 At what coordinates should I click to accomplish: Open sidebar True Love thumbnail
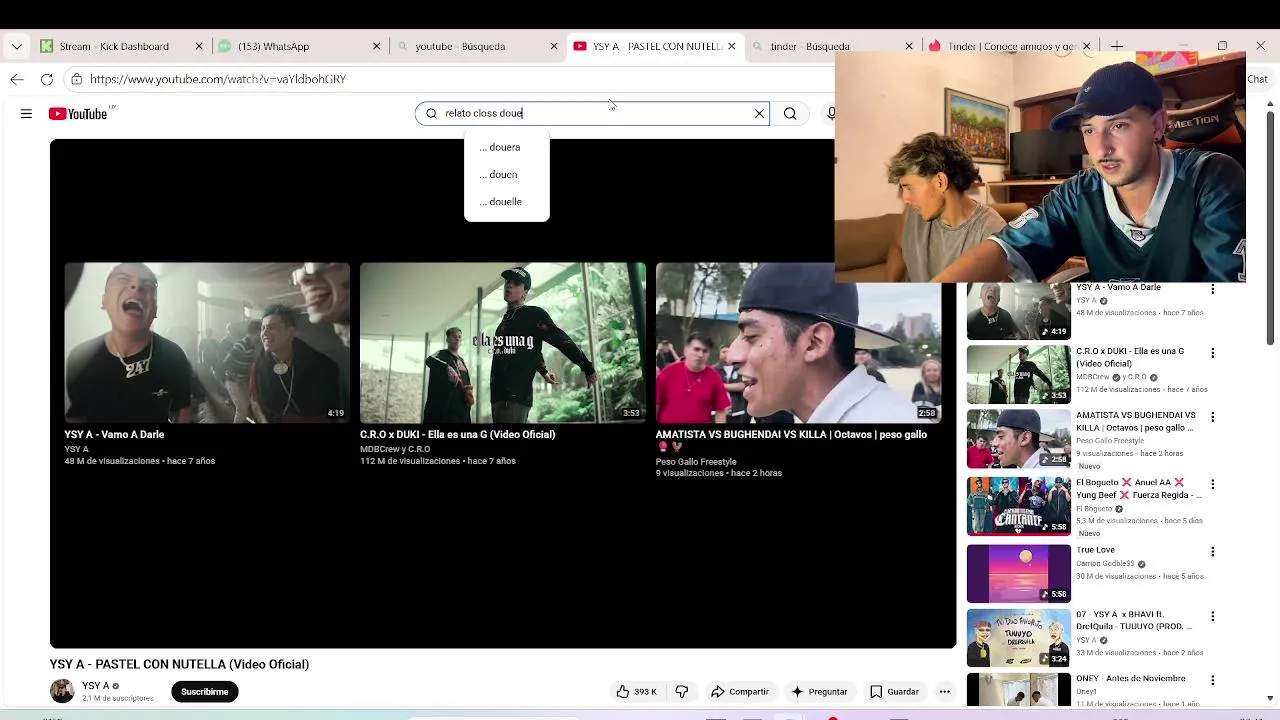tap(1018, 573)
